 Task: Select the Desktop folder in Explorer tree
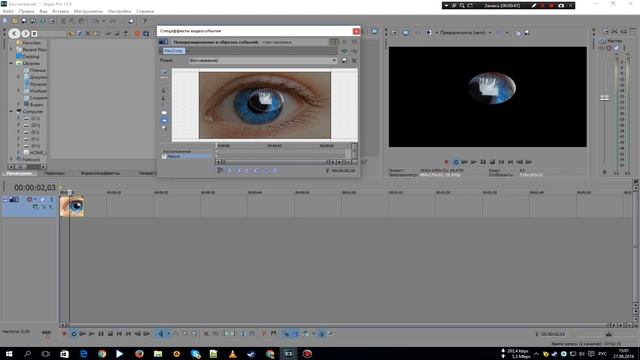pos(31,56)
